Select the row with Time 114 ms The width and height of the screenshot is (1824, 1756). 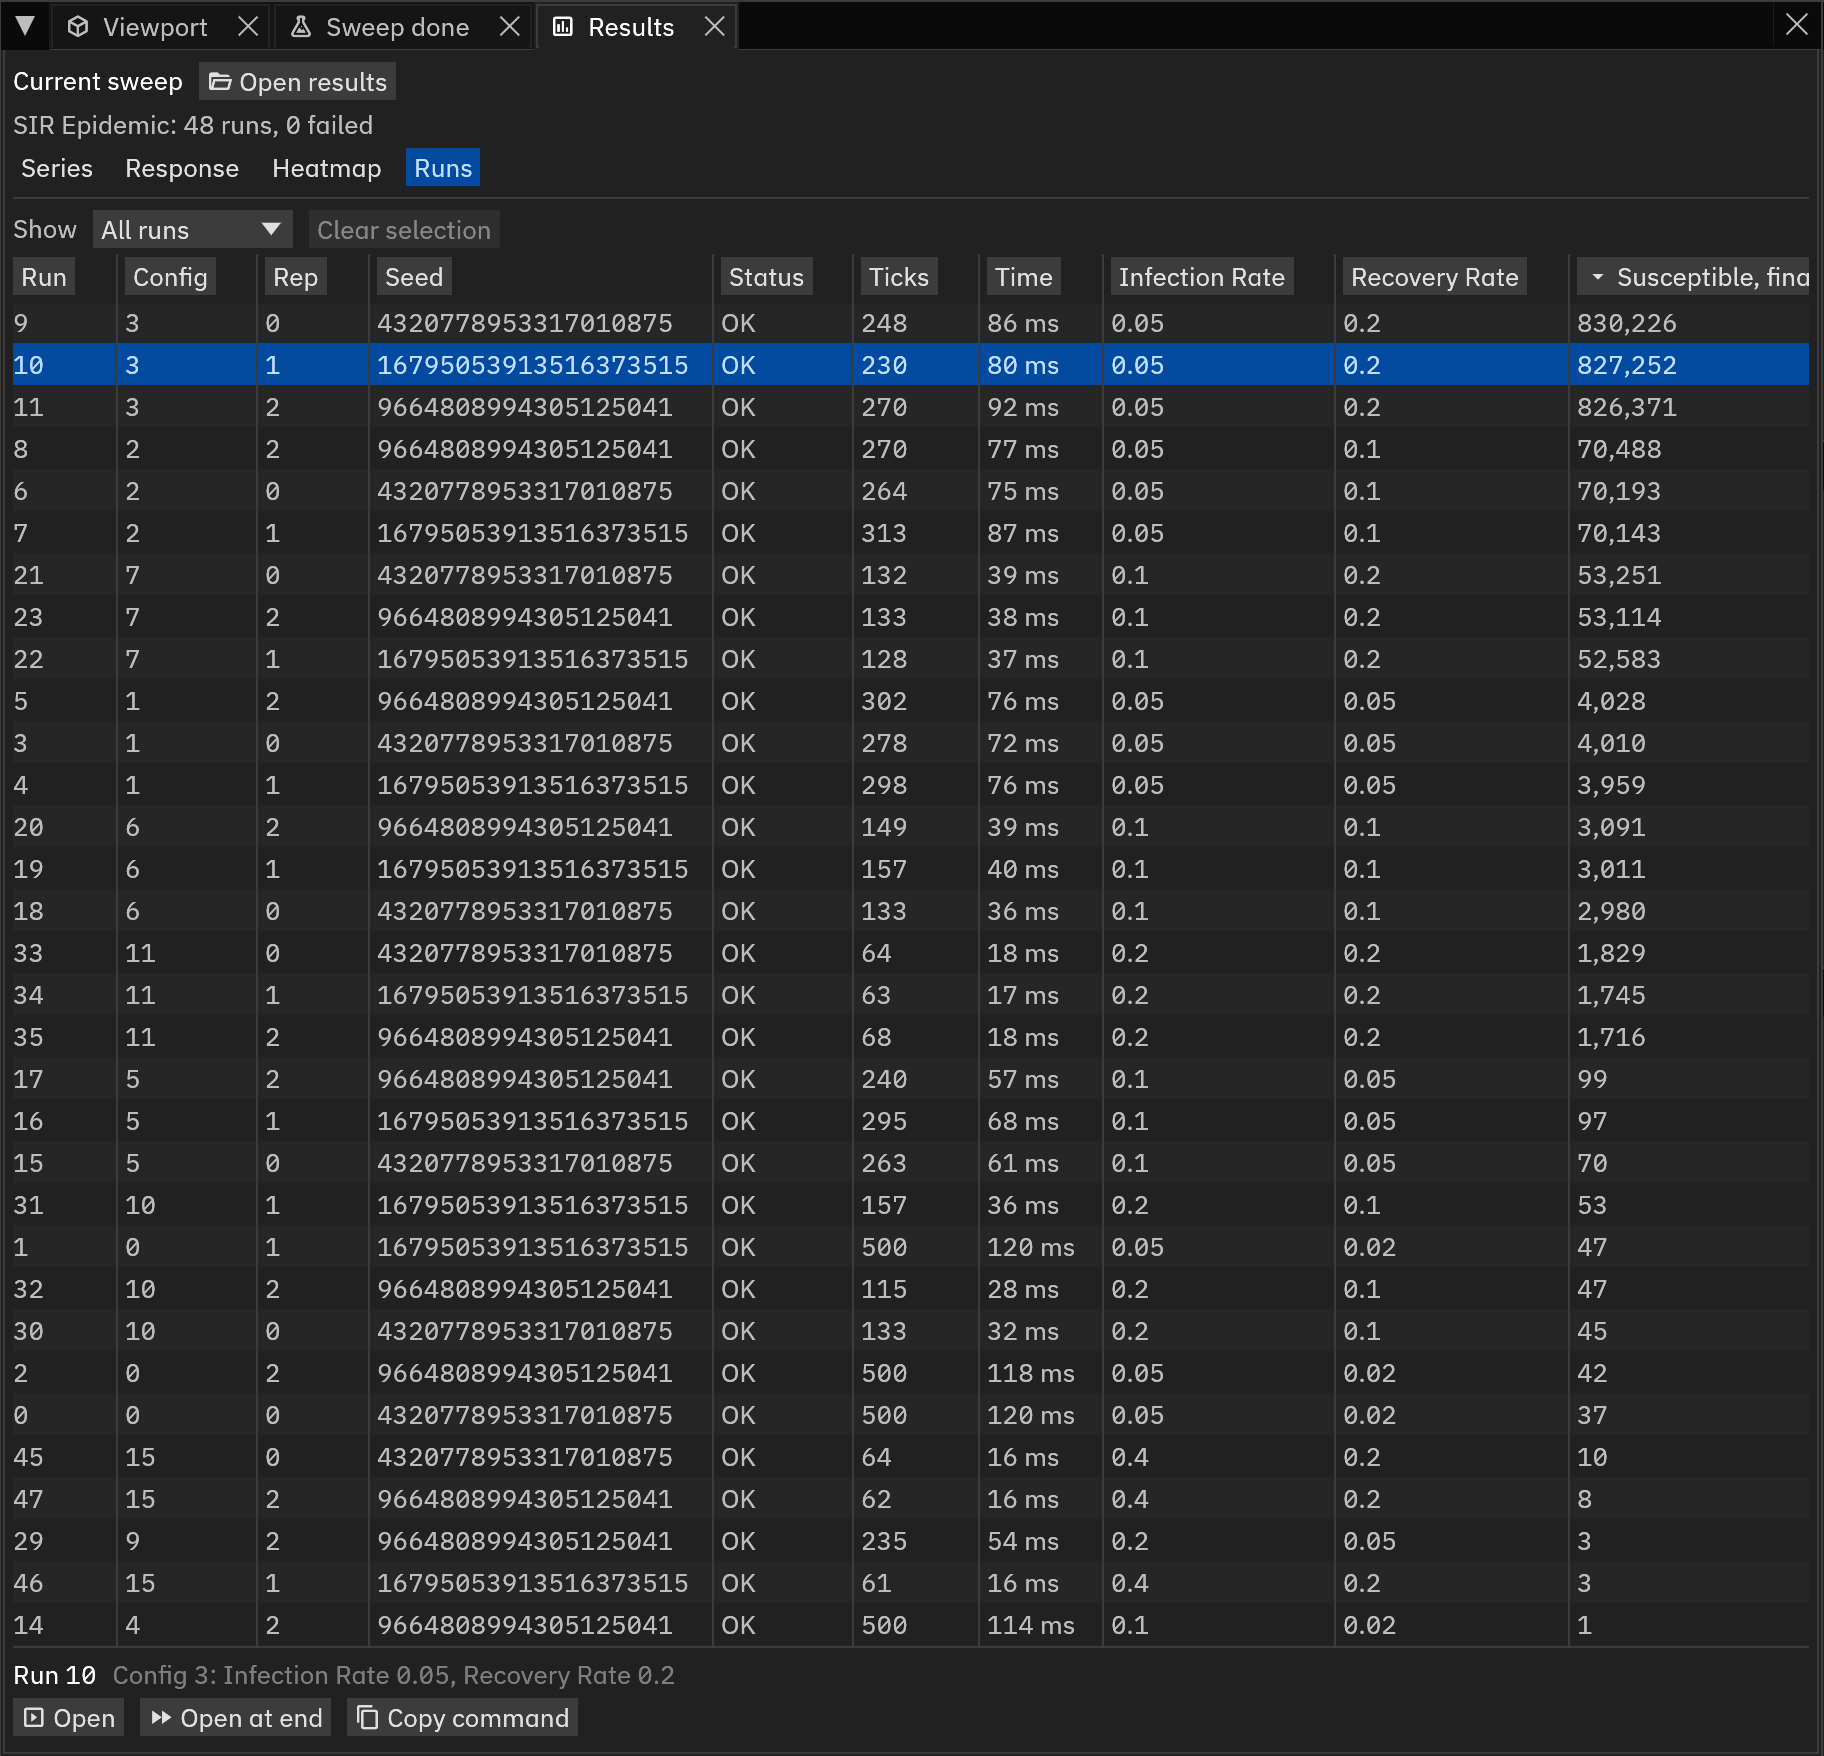[911, 1625]
